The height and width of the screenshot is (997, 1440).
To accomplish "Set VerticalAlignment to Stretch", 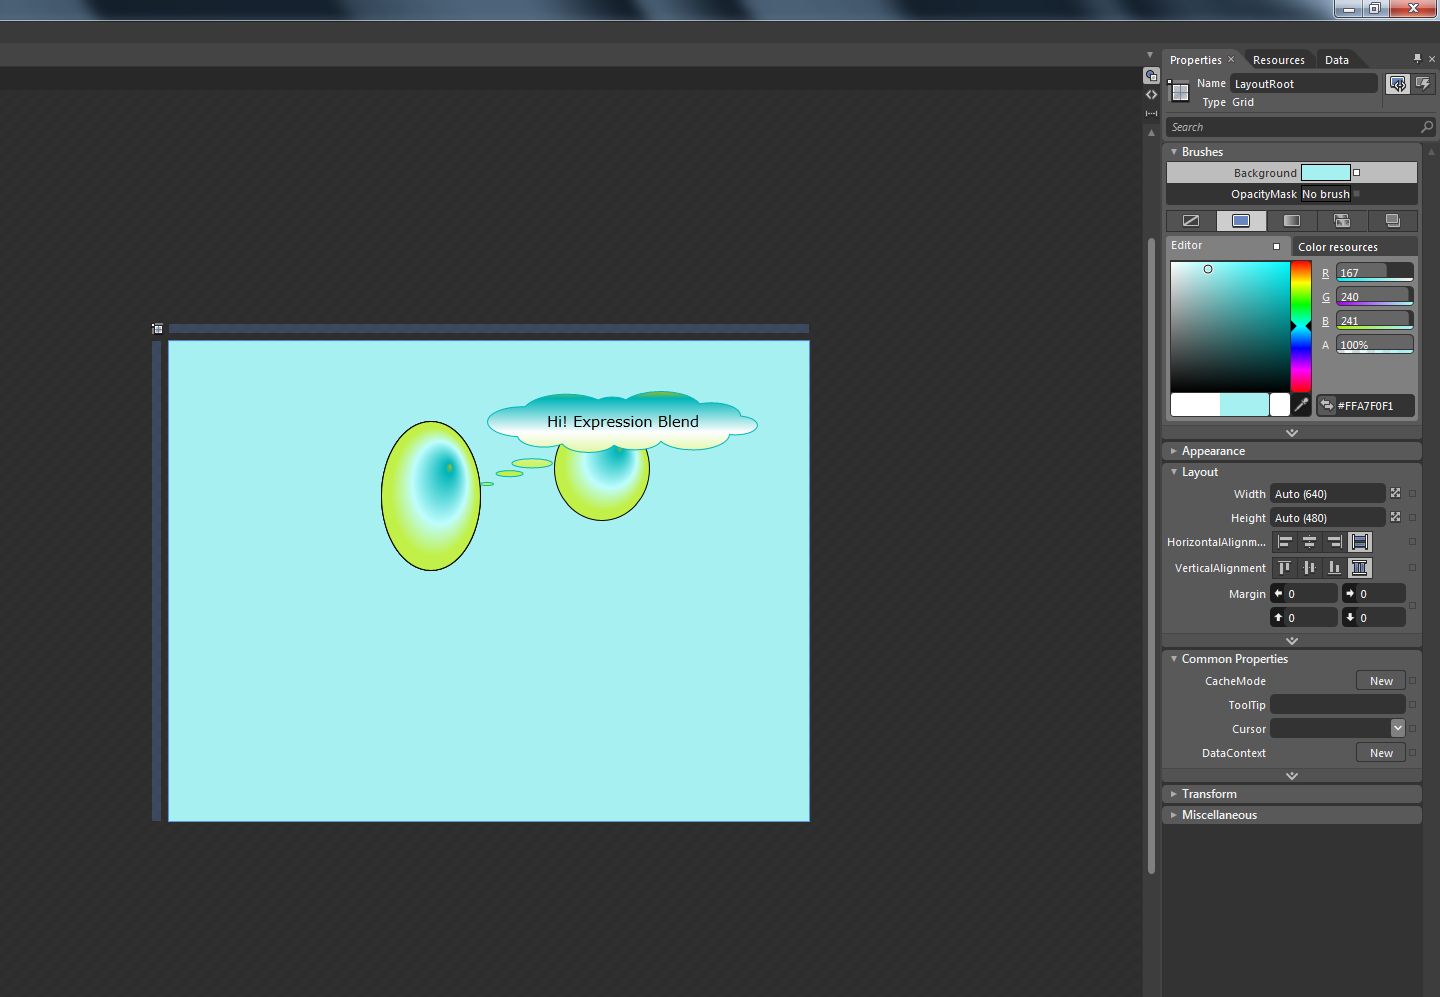I will tap(1359, 568).
